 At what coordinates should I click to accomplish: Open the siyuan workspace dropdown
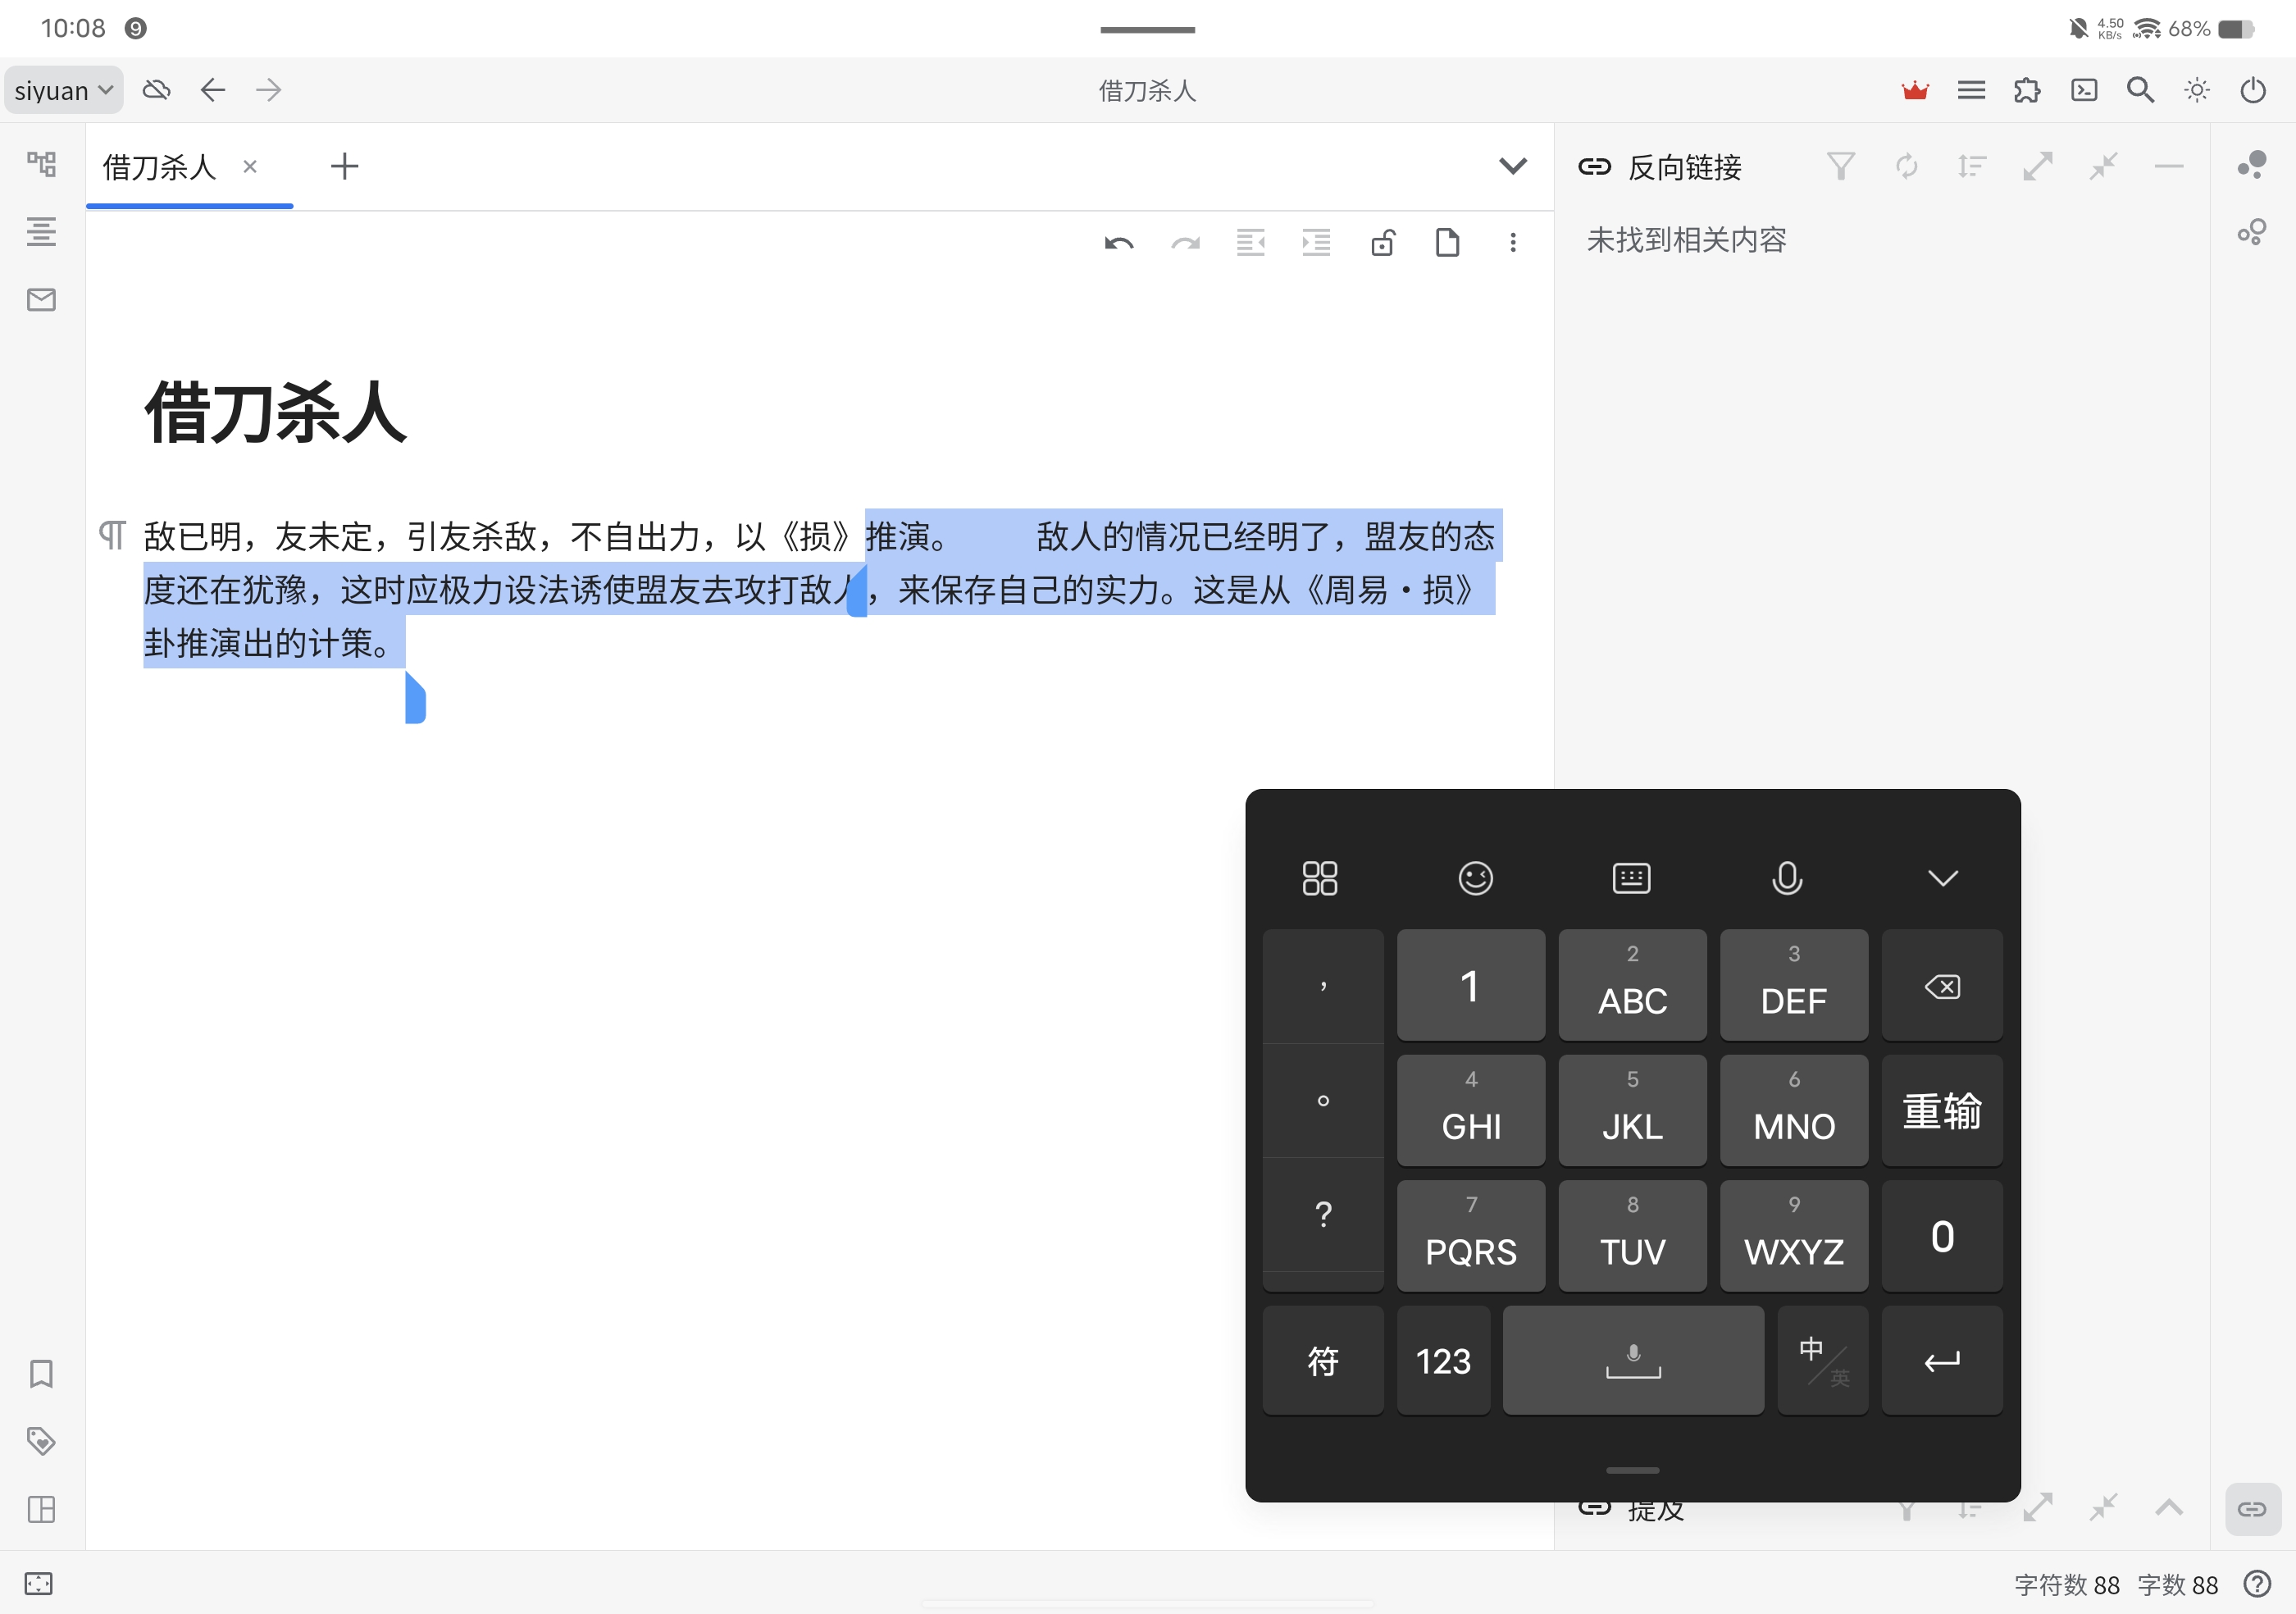[x=63, y=90]
